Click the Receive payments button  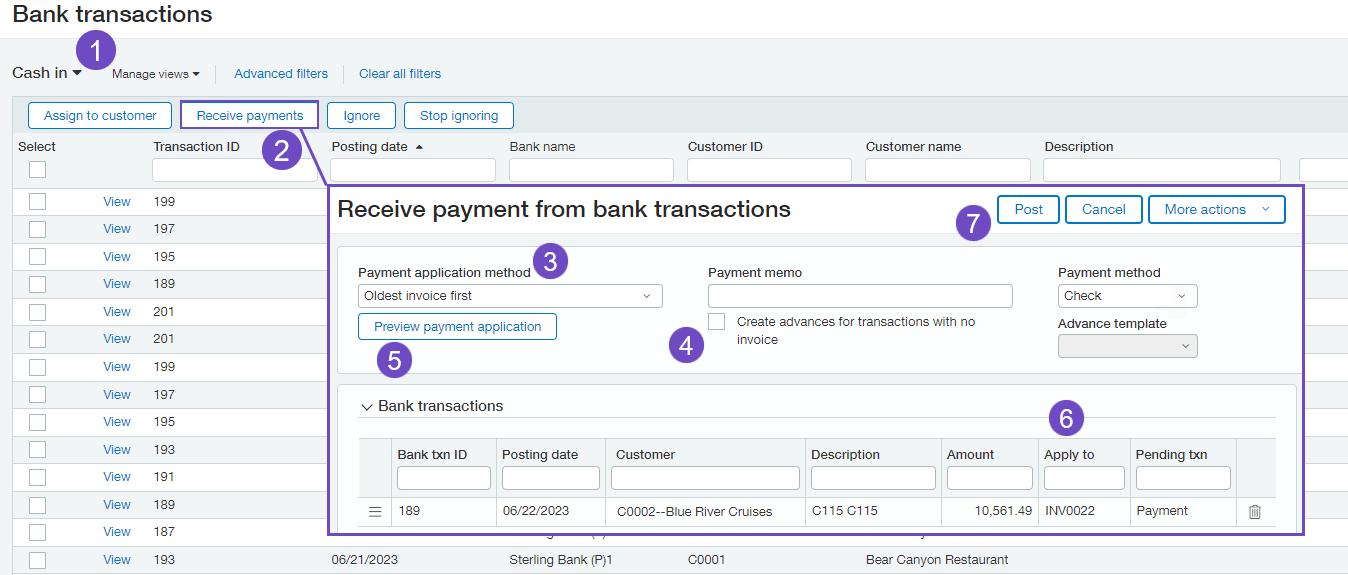tap(250, 116)
